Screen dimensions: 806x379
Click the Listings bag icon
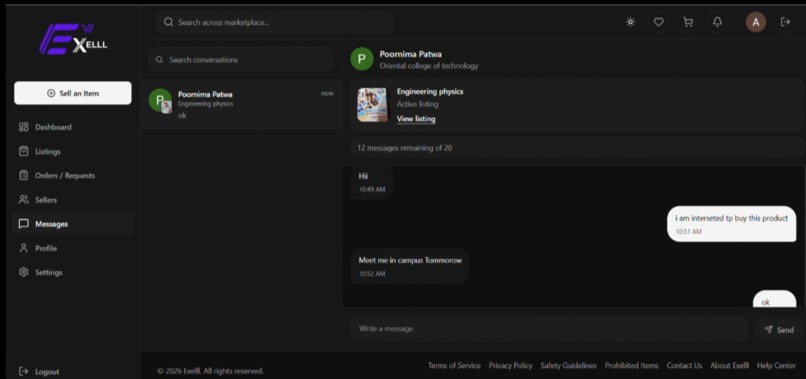(x=24, y=151)
